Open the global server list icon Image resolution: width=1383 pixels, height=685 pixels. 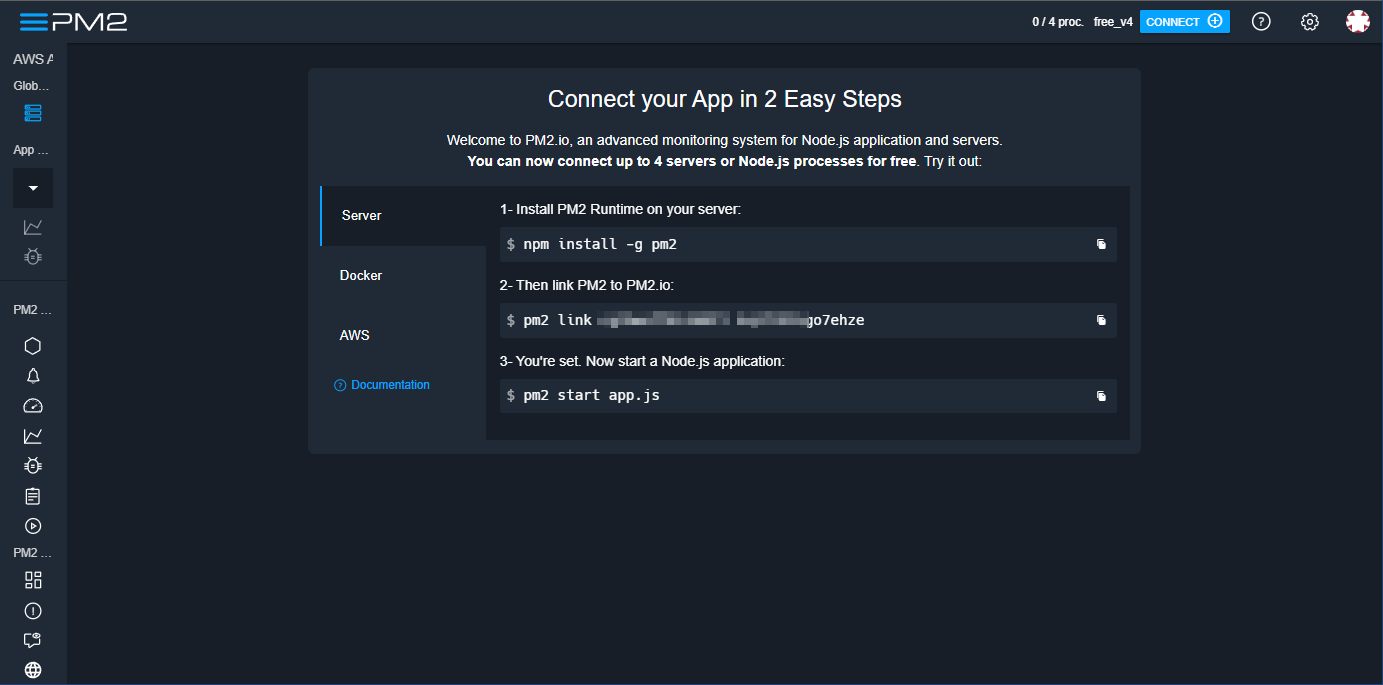pyautogui.click(x=33, y=113)
